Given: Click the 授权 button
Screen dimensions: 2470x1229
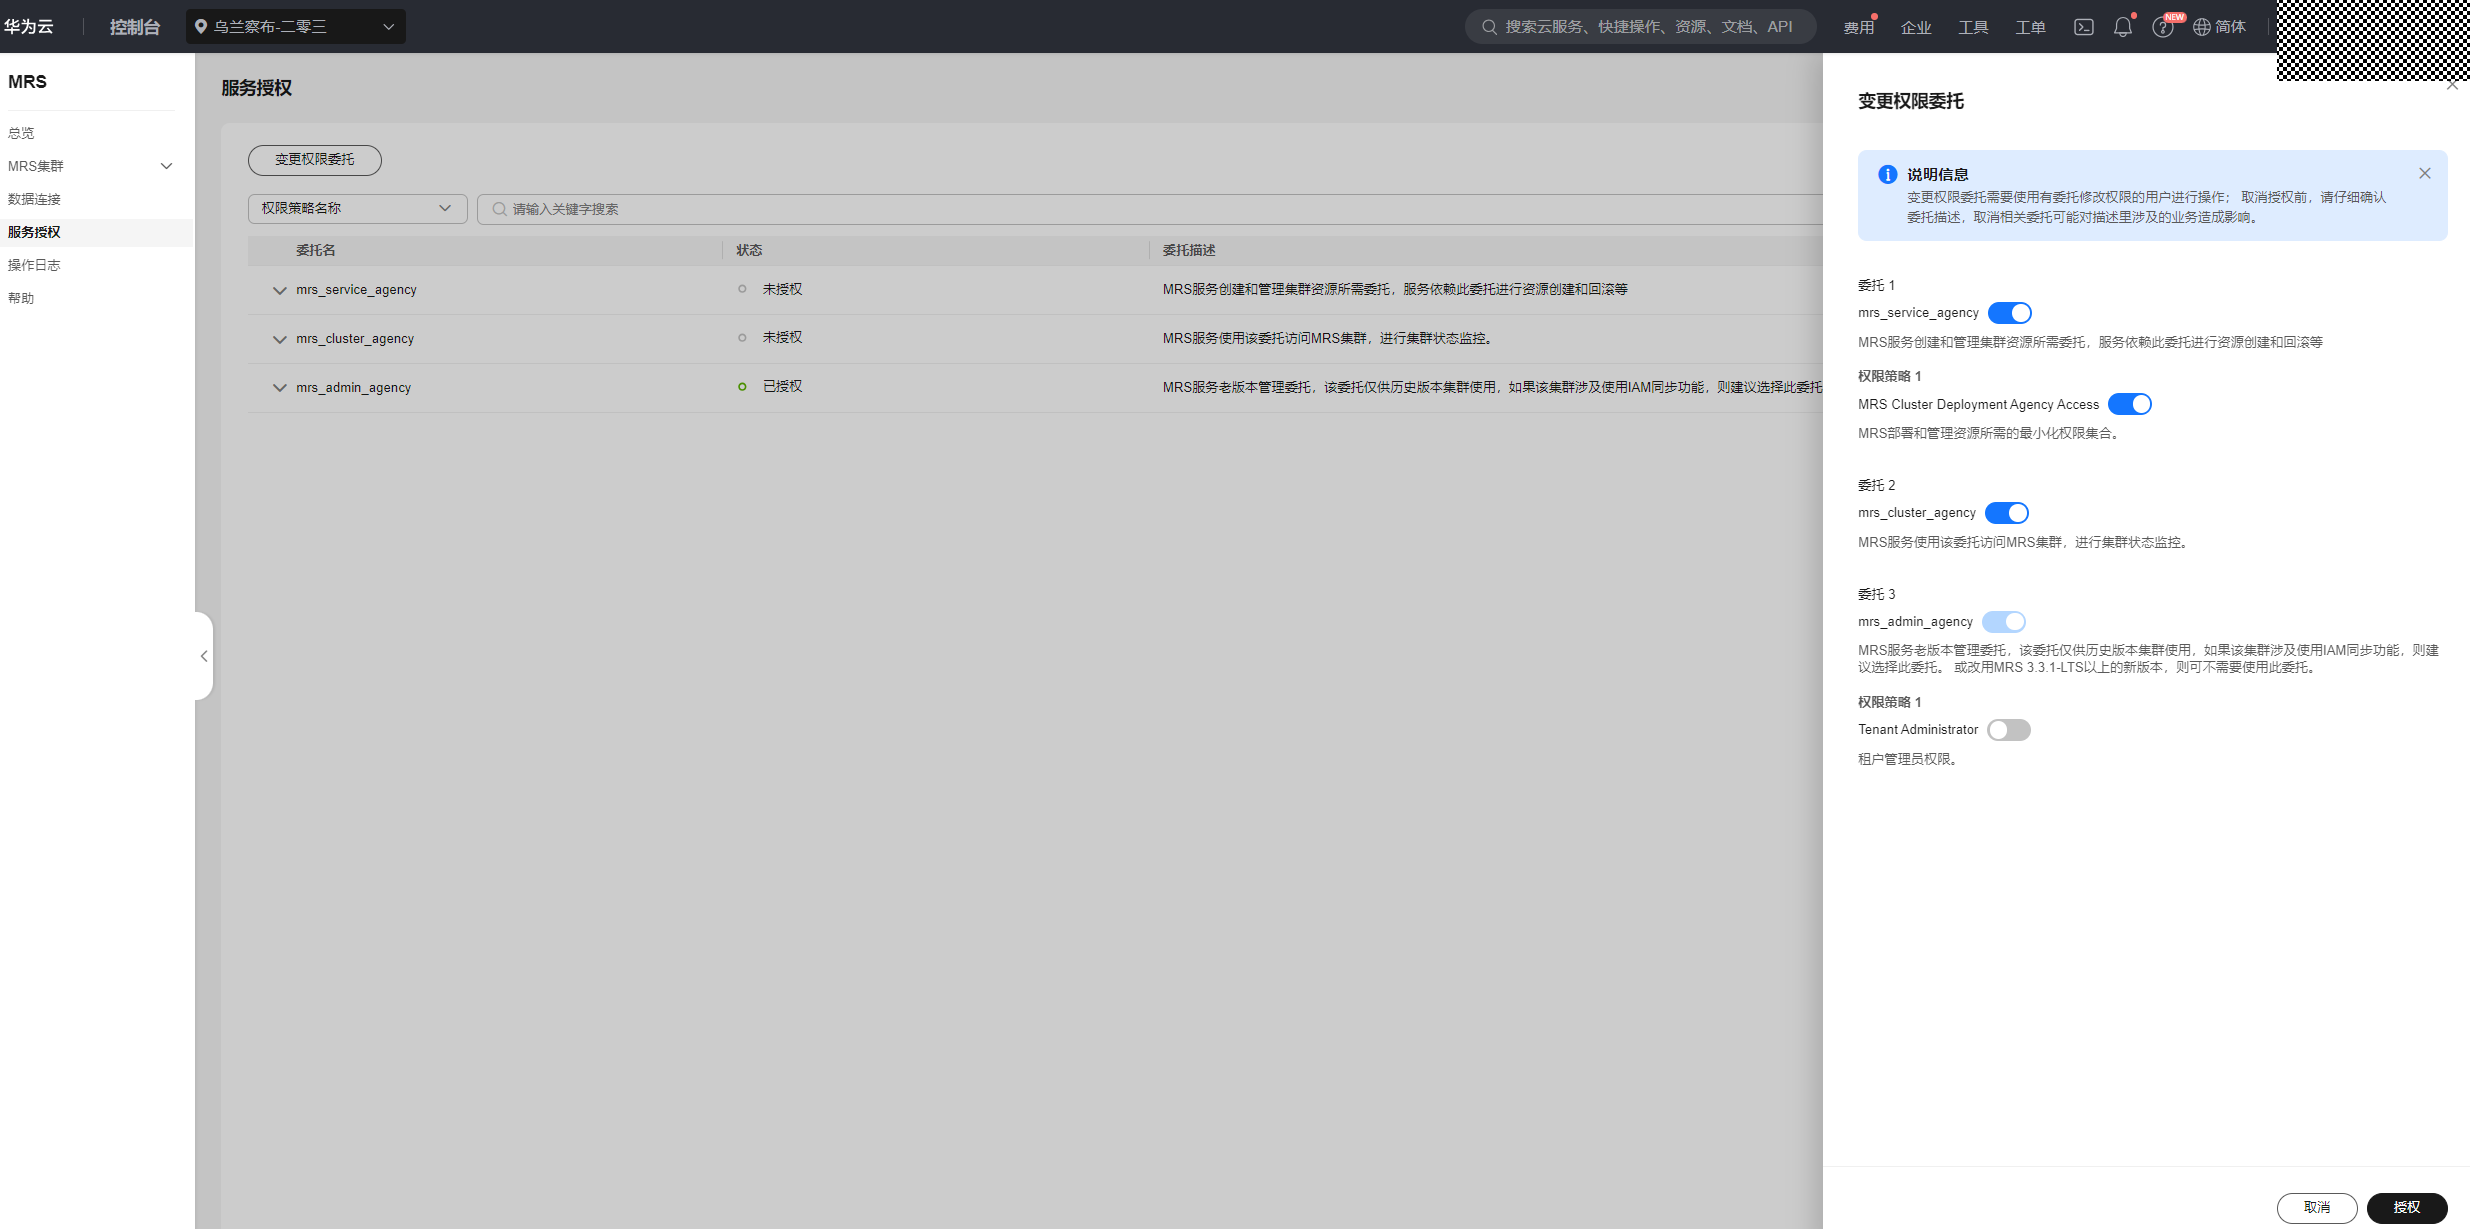Looking at the screenshot, I should click(x=2407, y=1207).
